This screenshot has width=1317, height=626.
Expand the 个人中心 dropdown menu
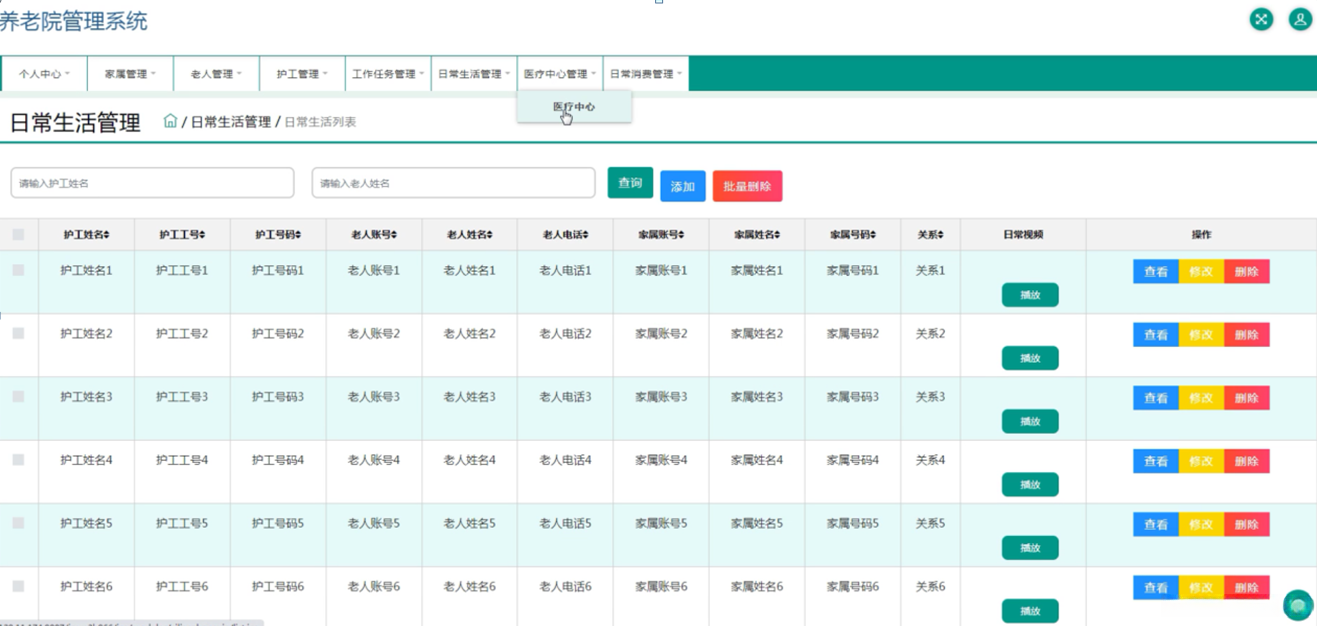click(x=44, y=74)
